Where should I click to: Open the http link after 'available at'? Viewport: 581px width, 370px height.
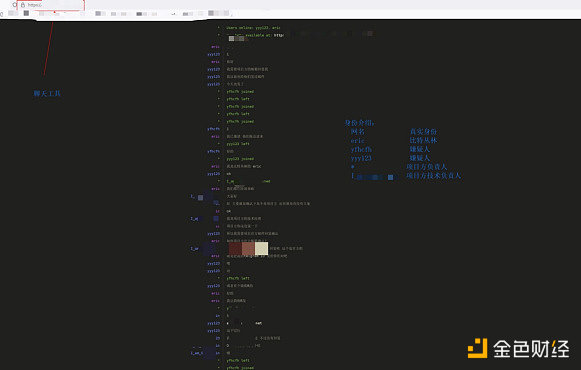(279, 35)
